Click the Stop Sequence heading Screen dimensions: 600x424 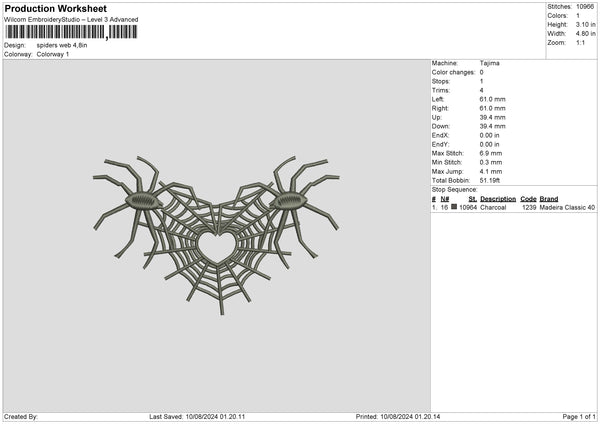[x=455, y=188]
